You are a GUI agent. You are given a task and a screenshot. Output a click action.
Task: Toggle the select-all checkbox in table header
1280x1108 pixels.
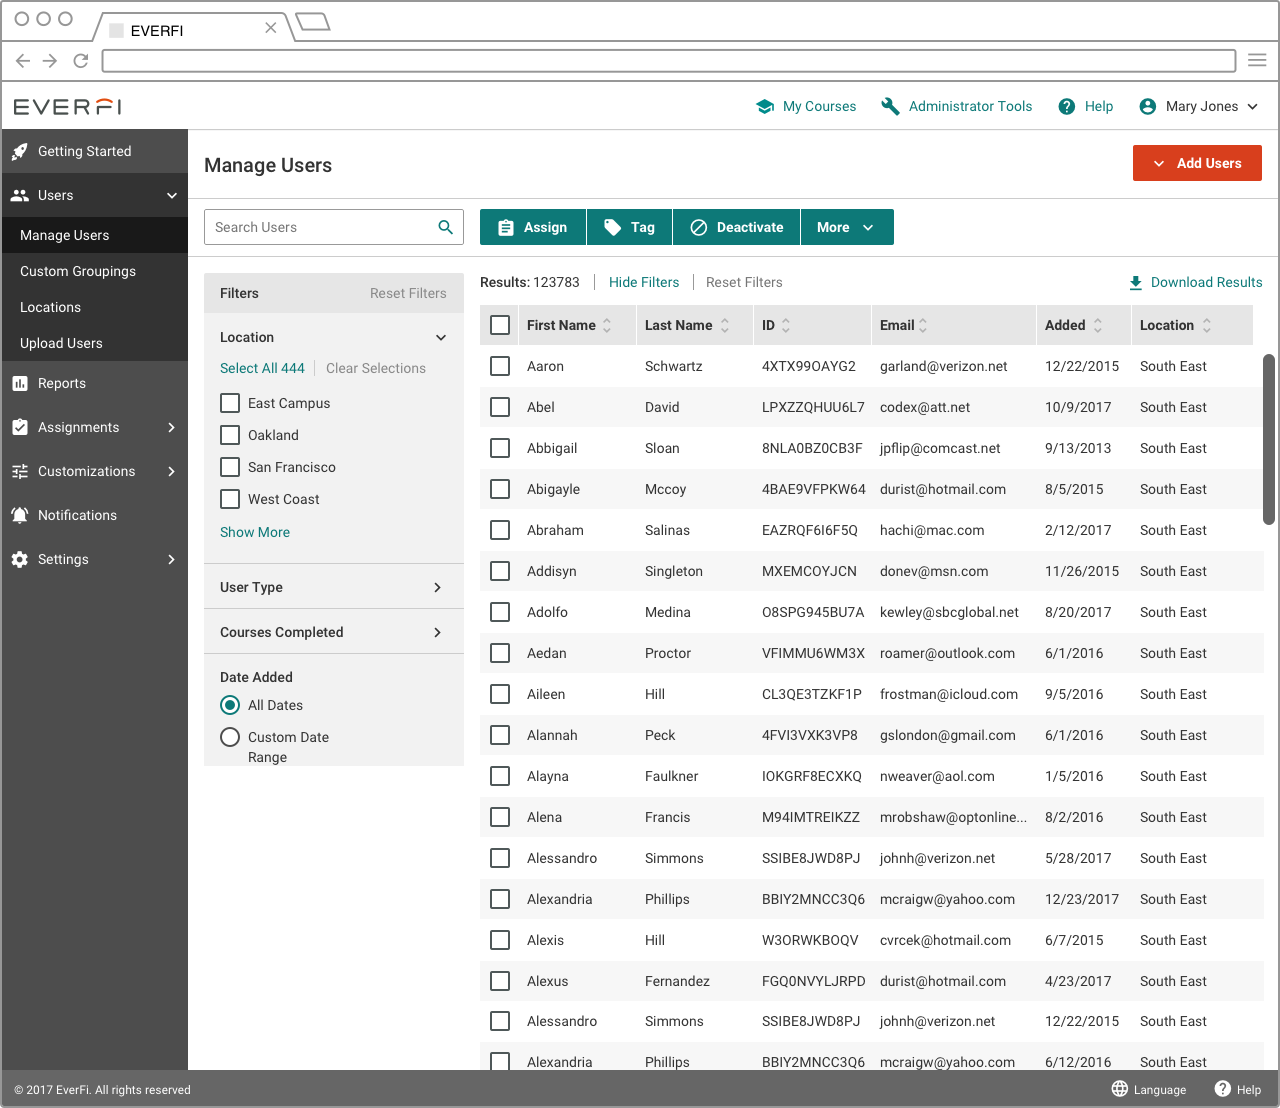(x=500, y=326)
